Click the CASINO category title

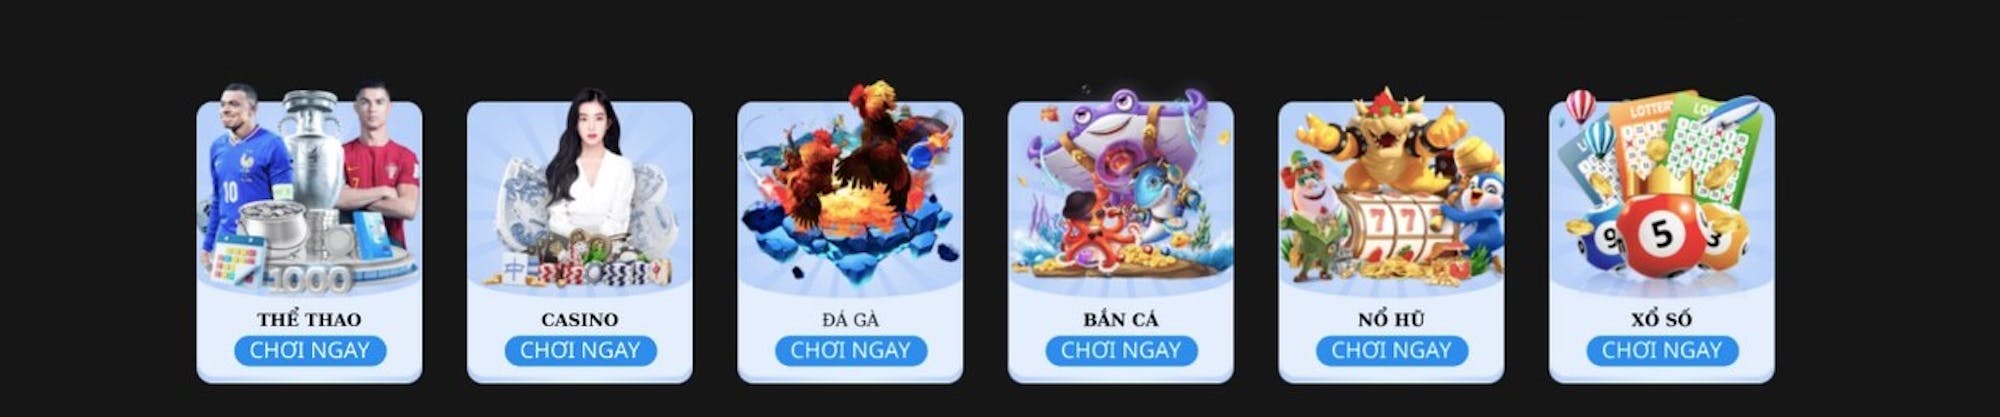tap(580, 320)
